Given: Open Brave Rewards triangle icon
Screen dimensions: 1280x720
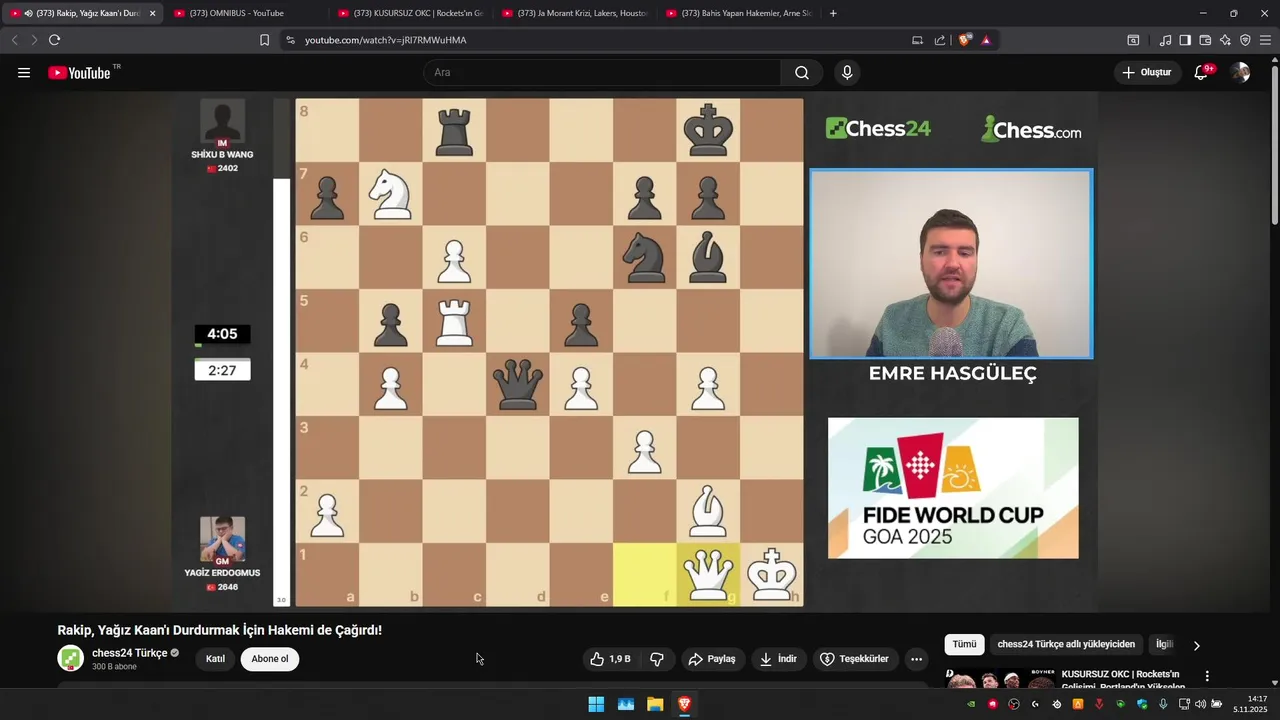Looking at the screenshot, I should pos(986,40).
